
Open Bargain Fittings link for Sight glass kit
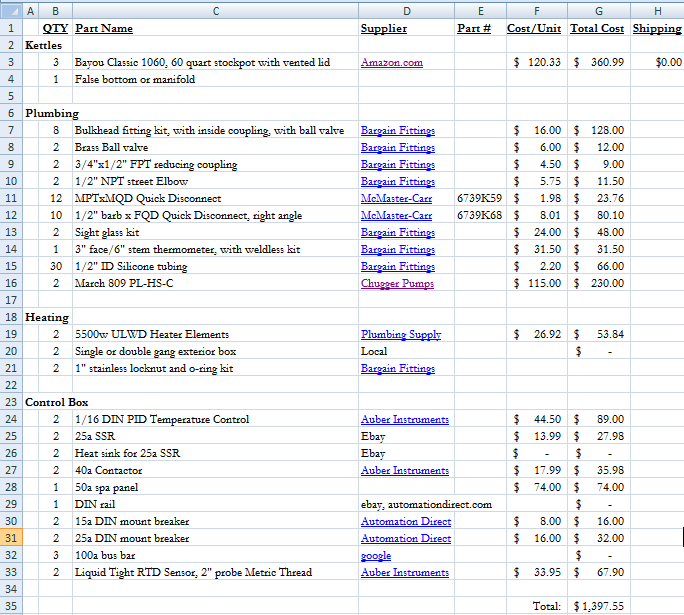point(398,232)
